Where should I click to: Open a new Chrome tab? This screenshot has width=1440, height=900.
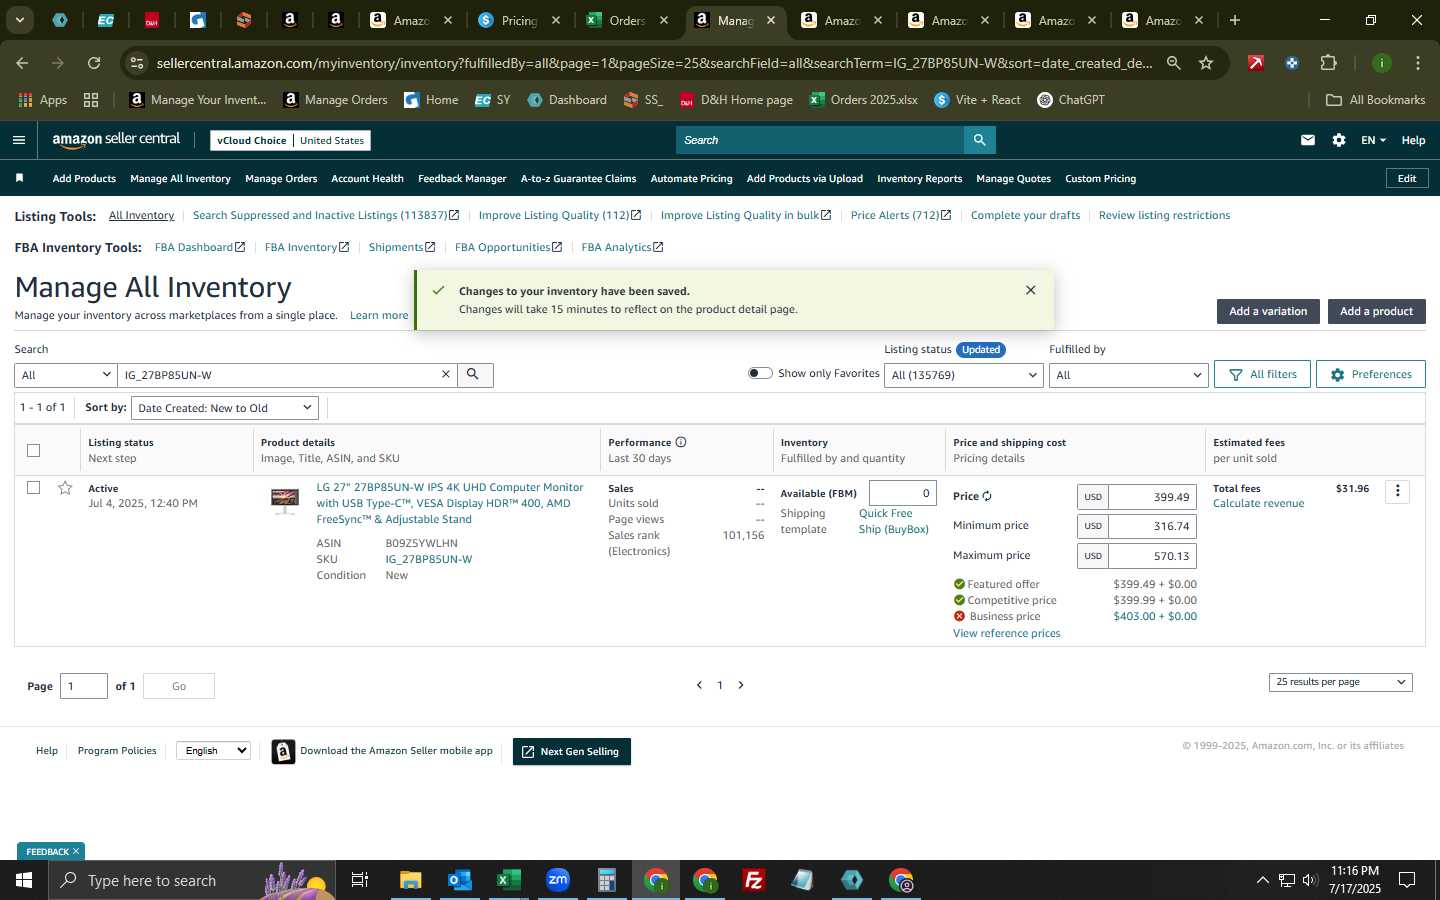point(1235,20)
